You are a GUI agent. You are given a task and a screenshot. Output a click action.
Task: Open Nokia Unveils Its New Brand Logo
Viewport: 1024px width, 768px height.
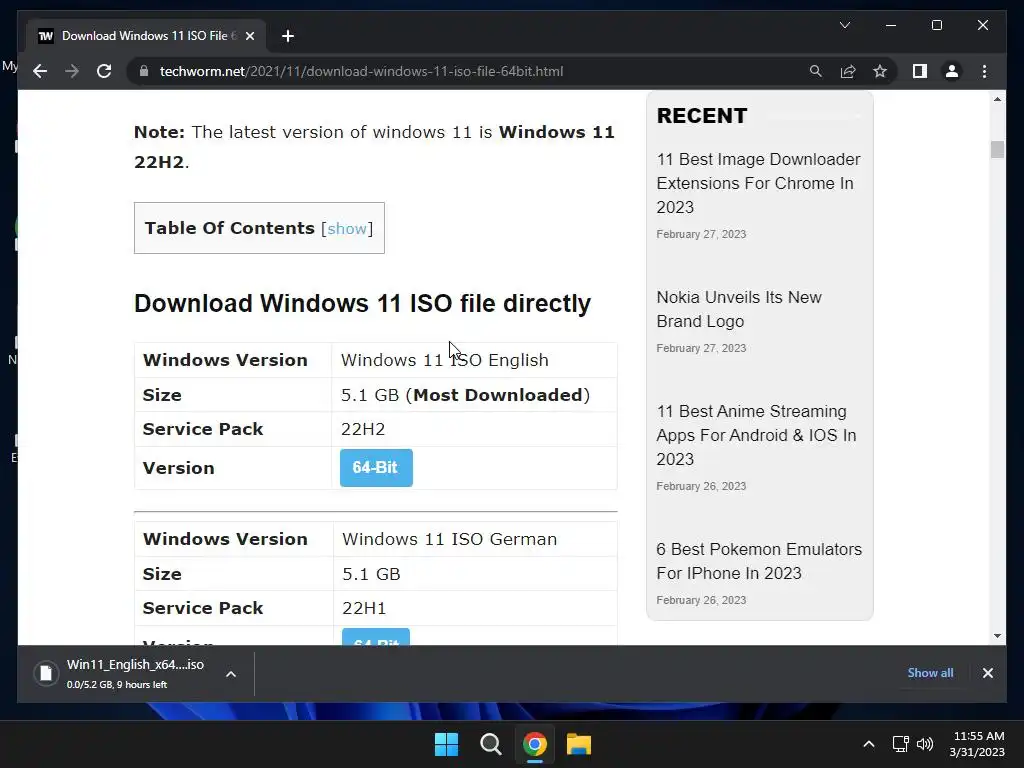pyautogui.click(x=739, y=310)
